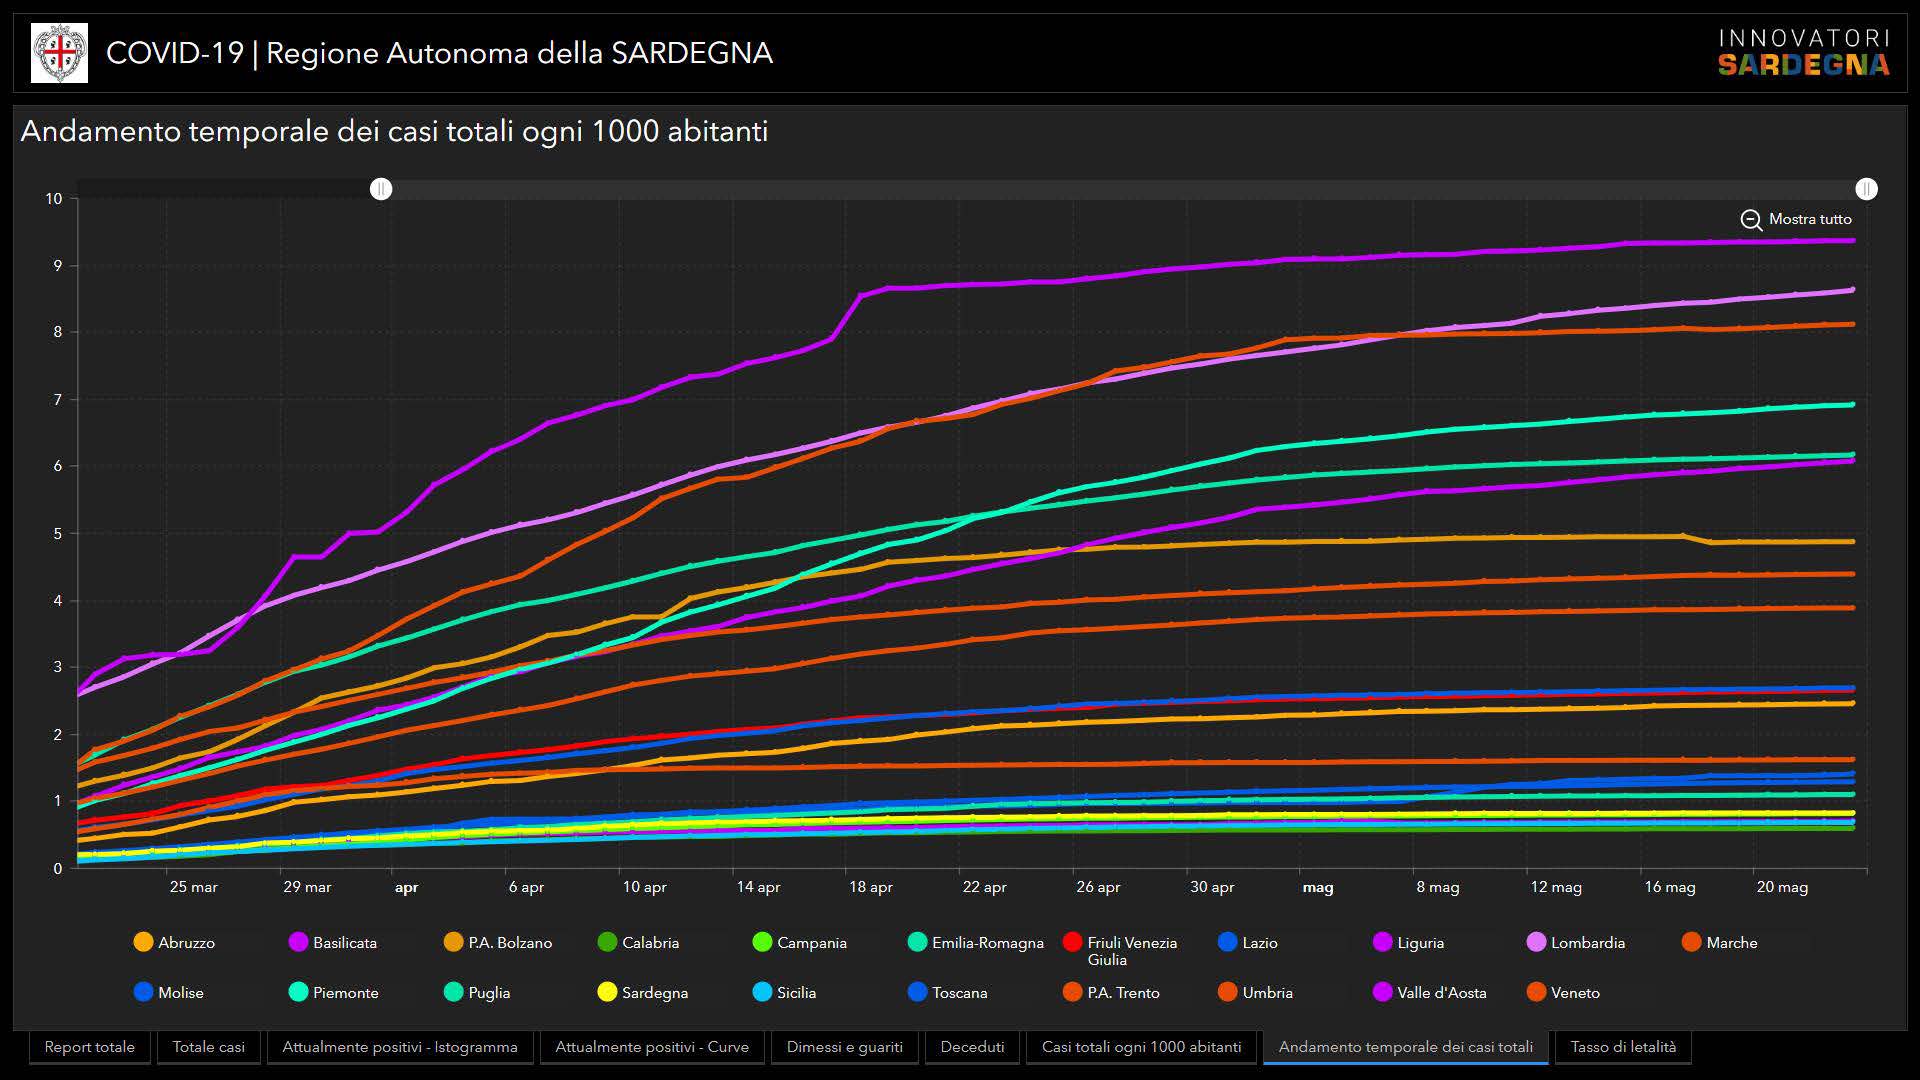Toggle the Veneto legend entry
Viewport: 1920px width, 1080px height.
[1537, 992]
